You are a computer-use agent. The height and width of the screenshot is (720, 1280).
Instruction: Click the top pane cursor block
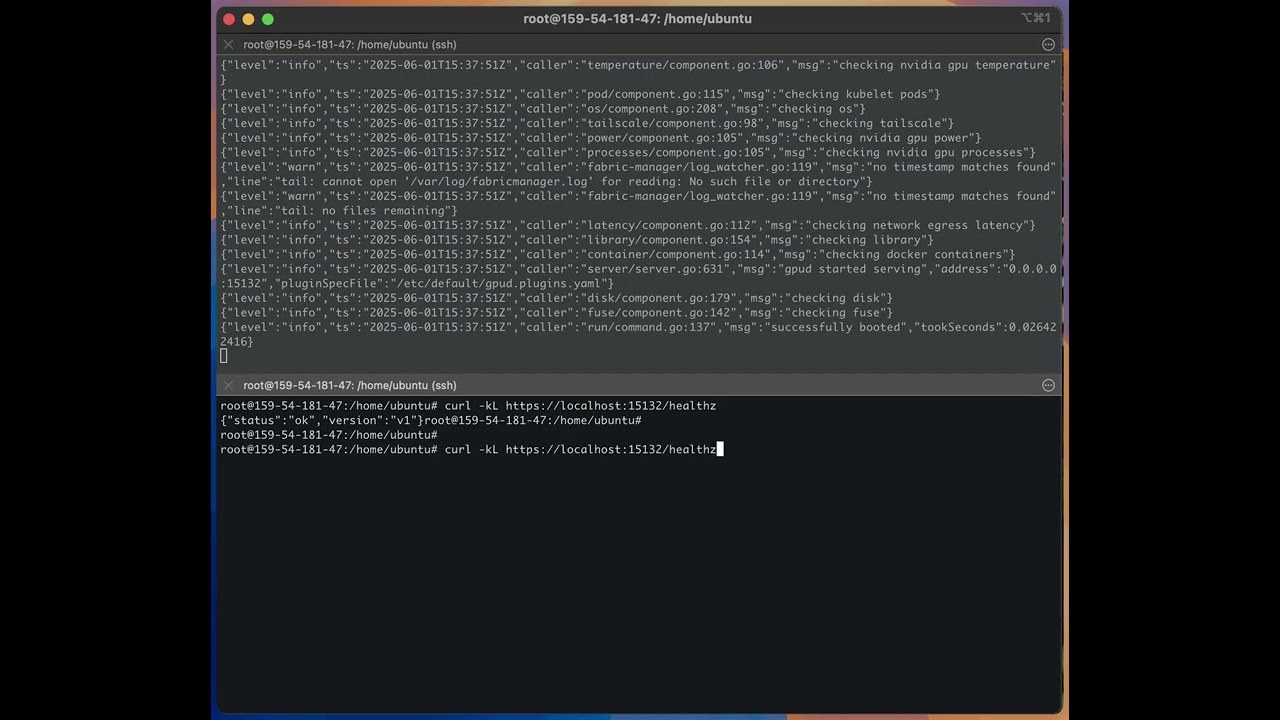[223, 356]
